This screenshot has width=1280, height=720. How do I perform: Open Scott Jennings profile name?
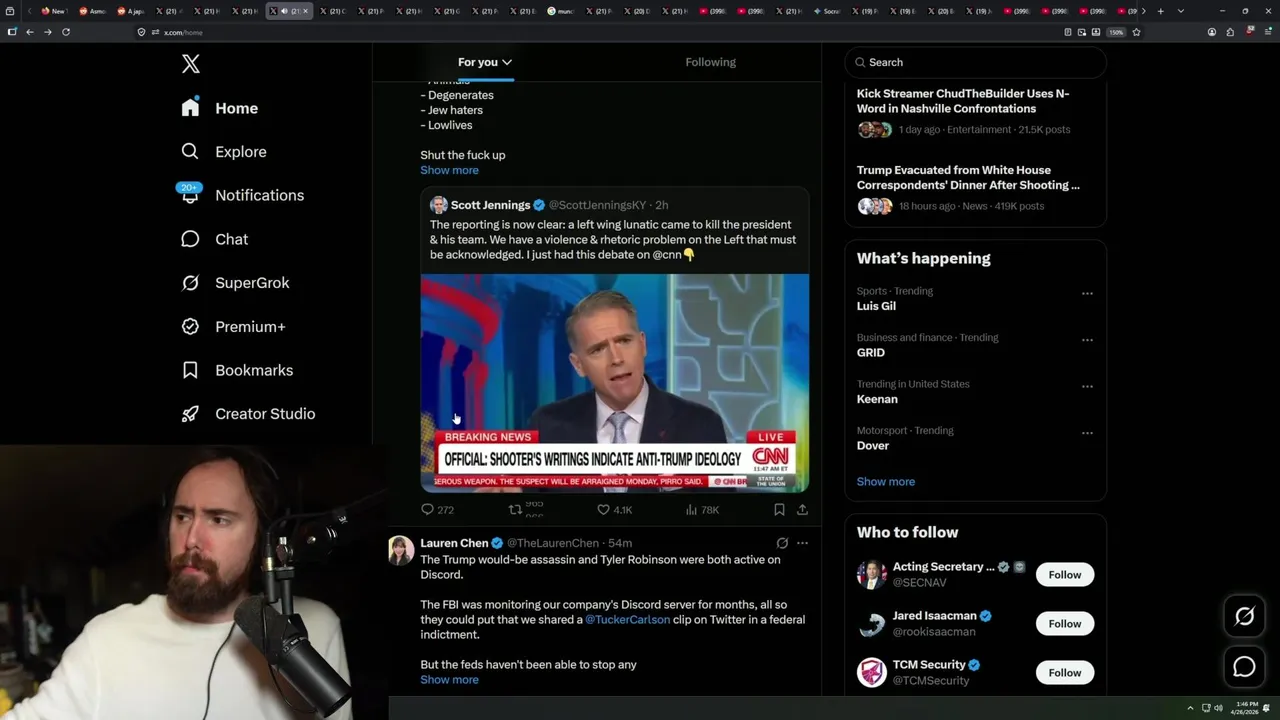[490, 205]
